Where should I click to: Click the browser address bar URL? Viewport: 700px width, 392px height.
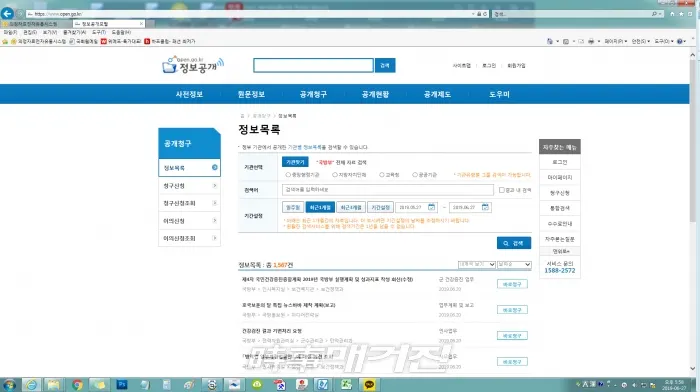[x=58, y=14]
